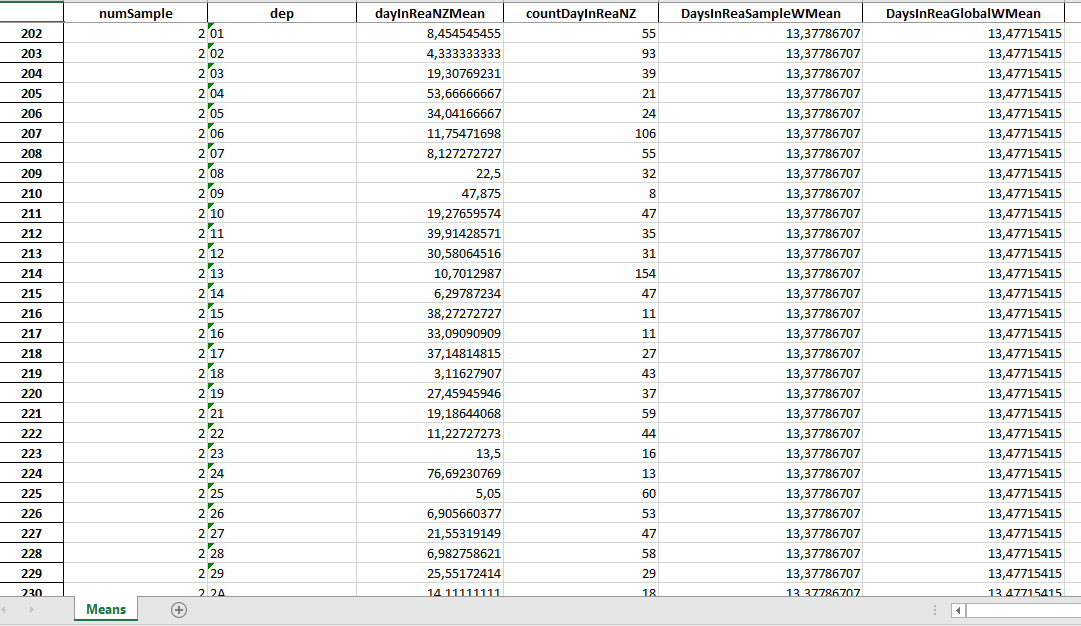
Task: Select the dayInReaNZMean header cell
Action: point(430,13)
